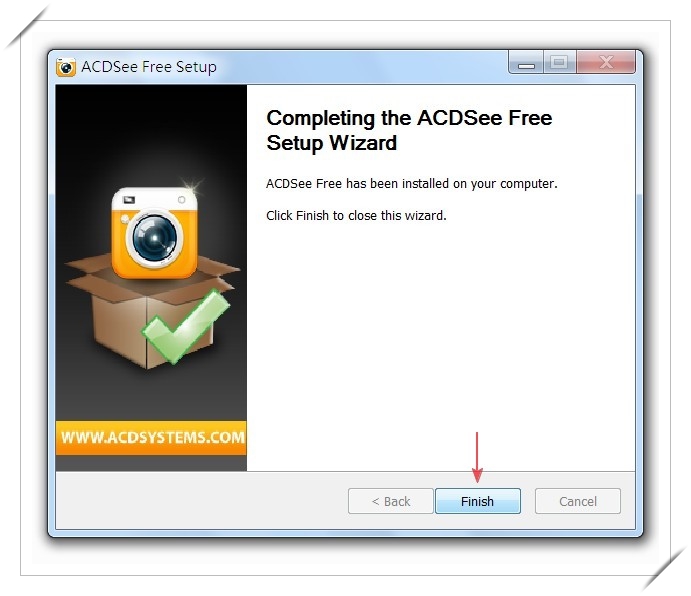Click the "ACDSee Free Setup" title bar text
691x596 pixels.
pyautogui.click(x=149, y=67)
